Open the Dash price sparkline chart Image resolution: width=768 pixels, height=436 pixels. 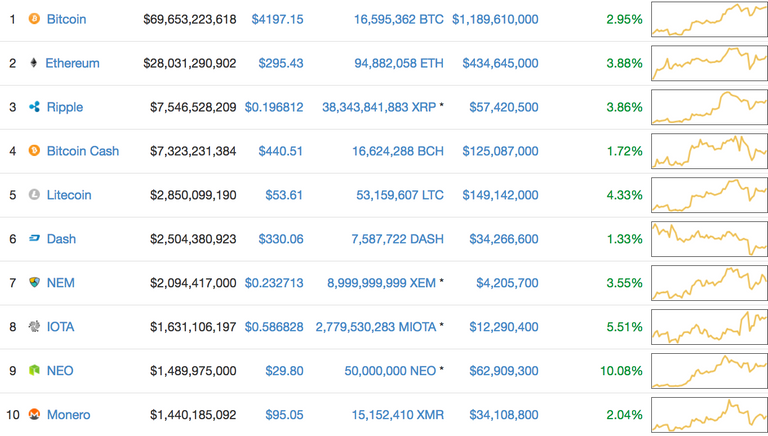[709, 239]
